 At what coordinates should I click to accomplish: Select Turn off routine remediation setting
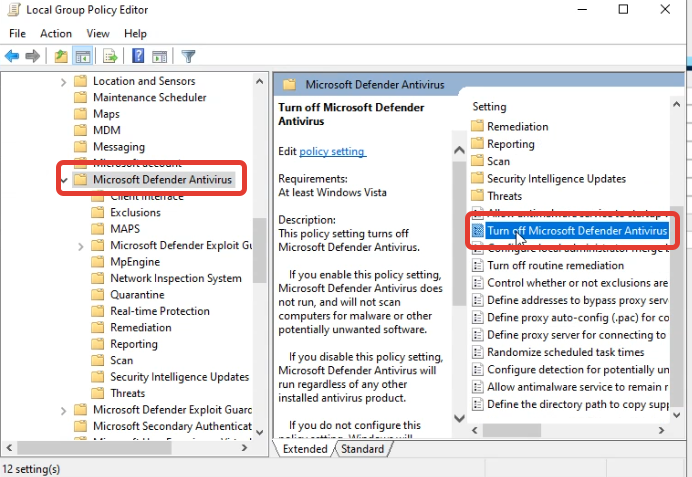tap(555, 265)
